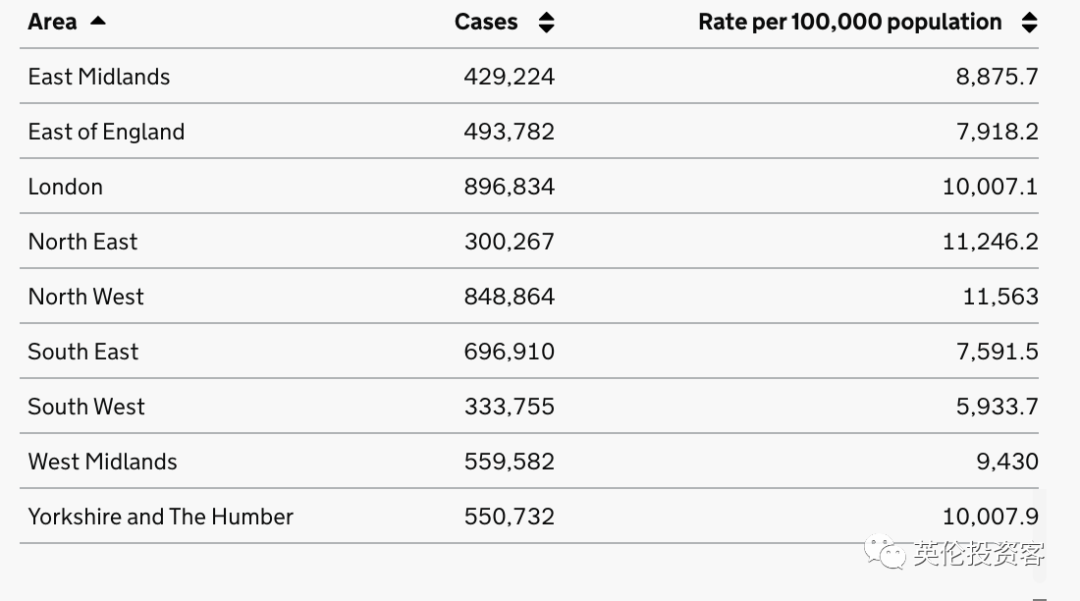
Task: Select West Midlands rate value 9,430
Action: click(x=1007, y=462)
